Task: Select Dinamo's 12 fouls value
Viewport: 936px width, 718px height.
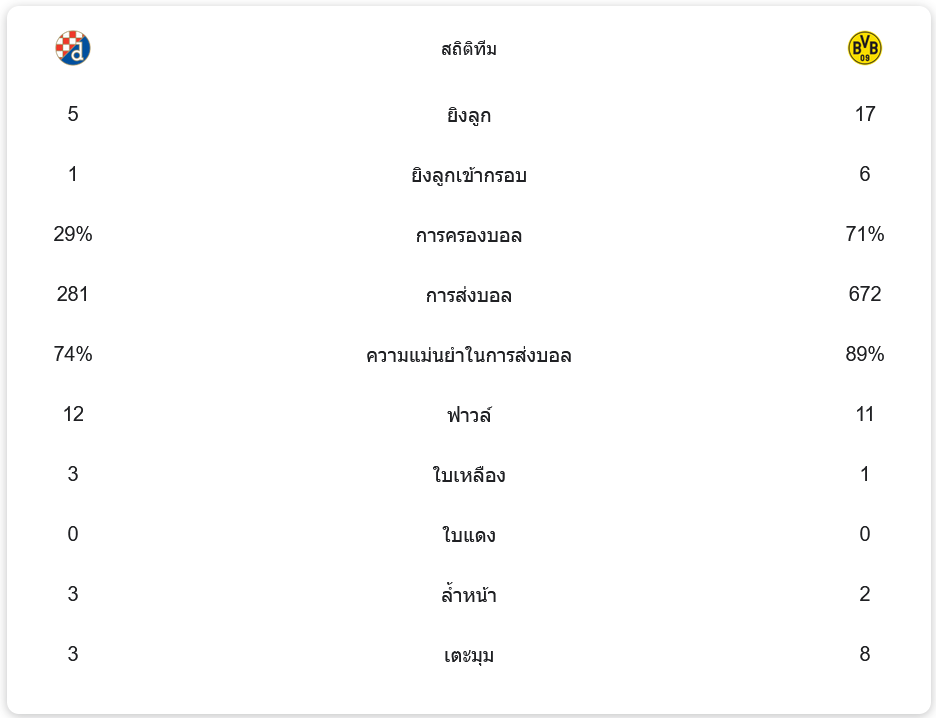Action: 73,414
